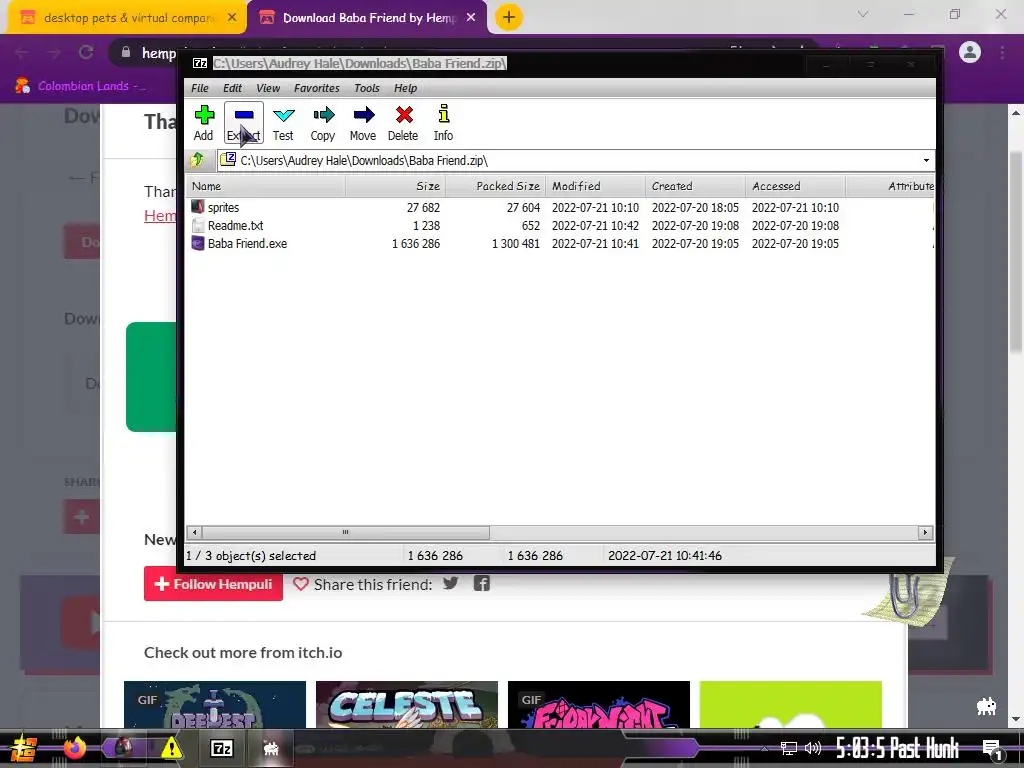This screenshot has height=768, width=1024.
Task: Open the browser profile avatar
Action: [x=970, y=52]
